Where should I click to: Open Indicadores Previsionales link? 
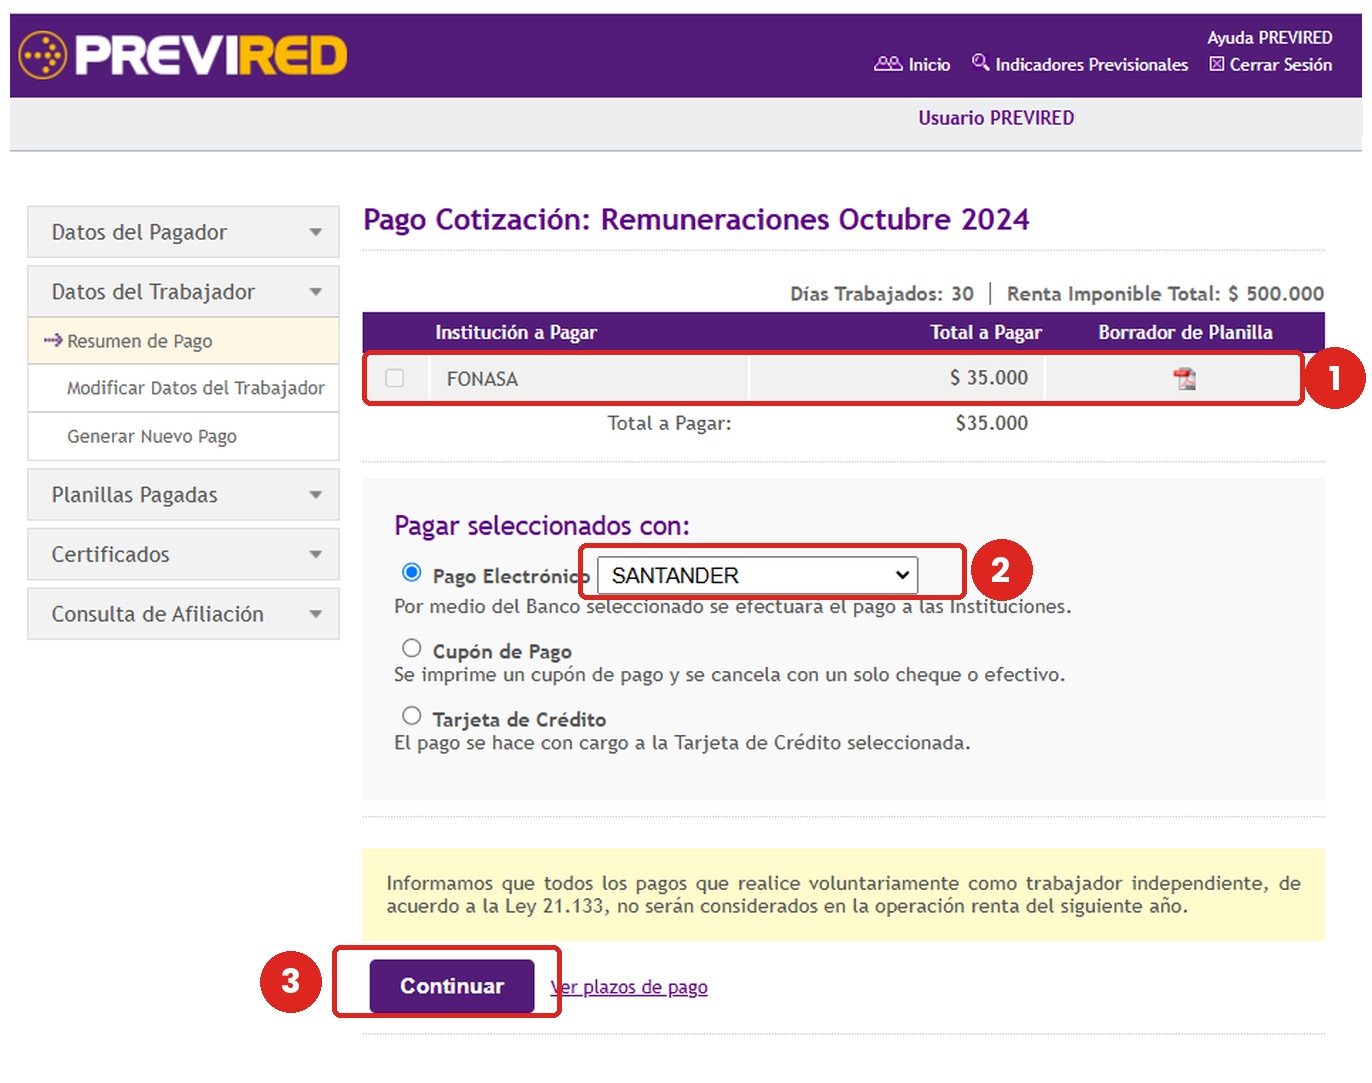[1092, 64]
